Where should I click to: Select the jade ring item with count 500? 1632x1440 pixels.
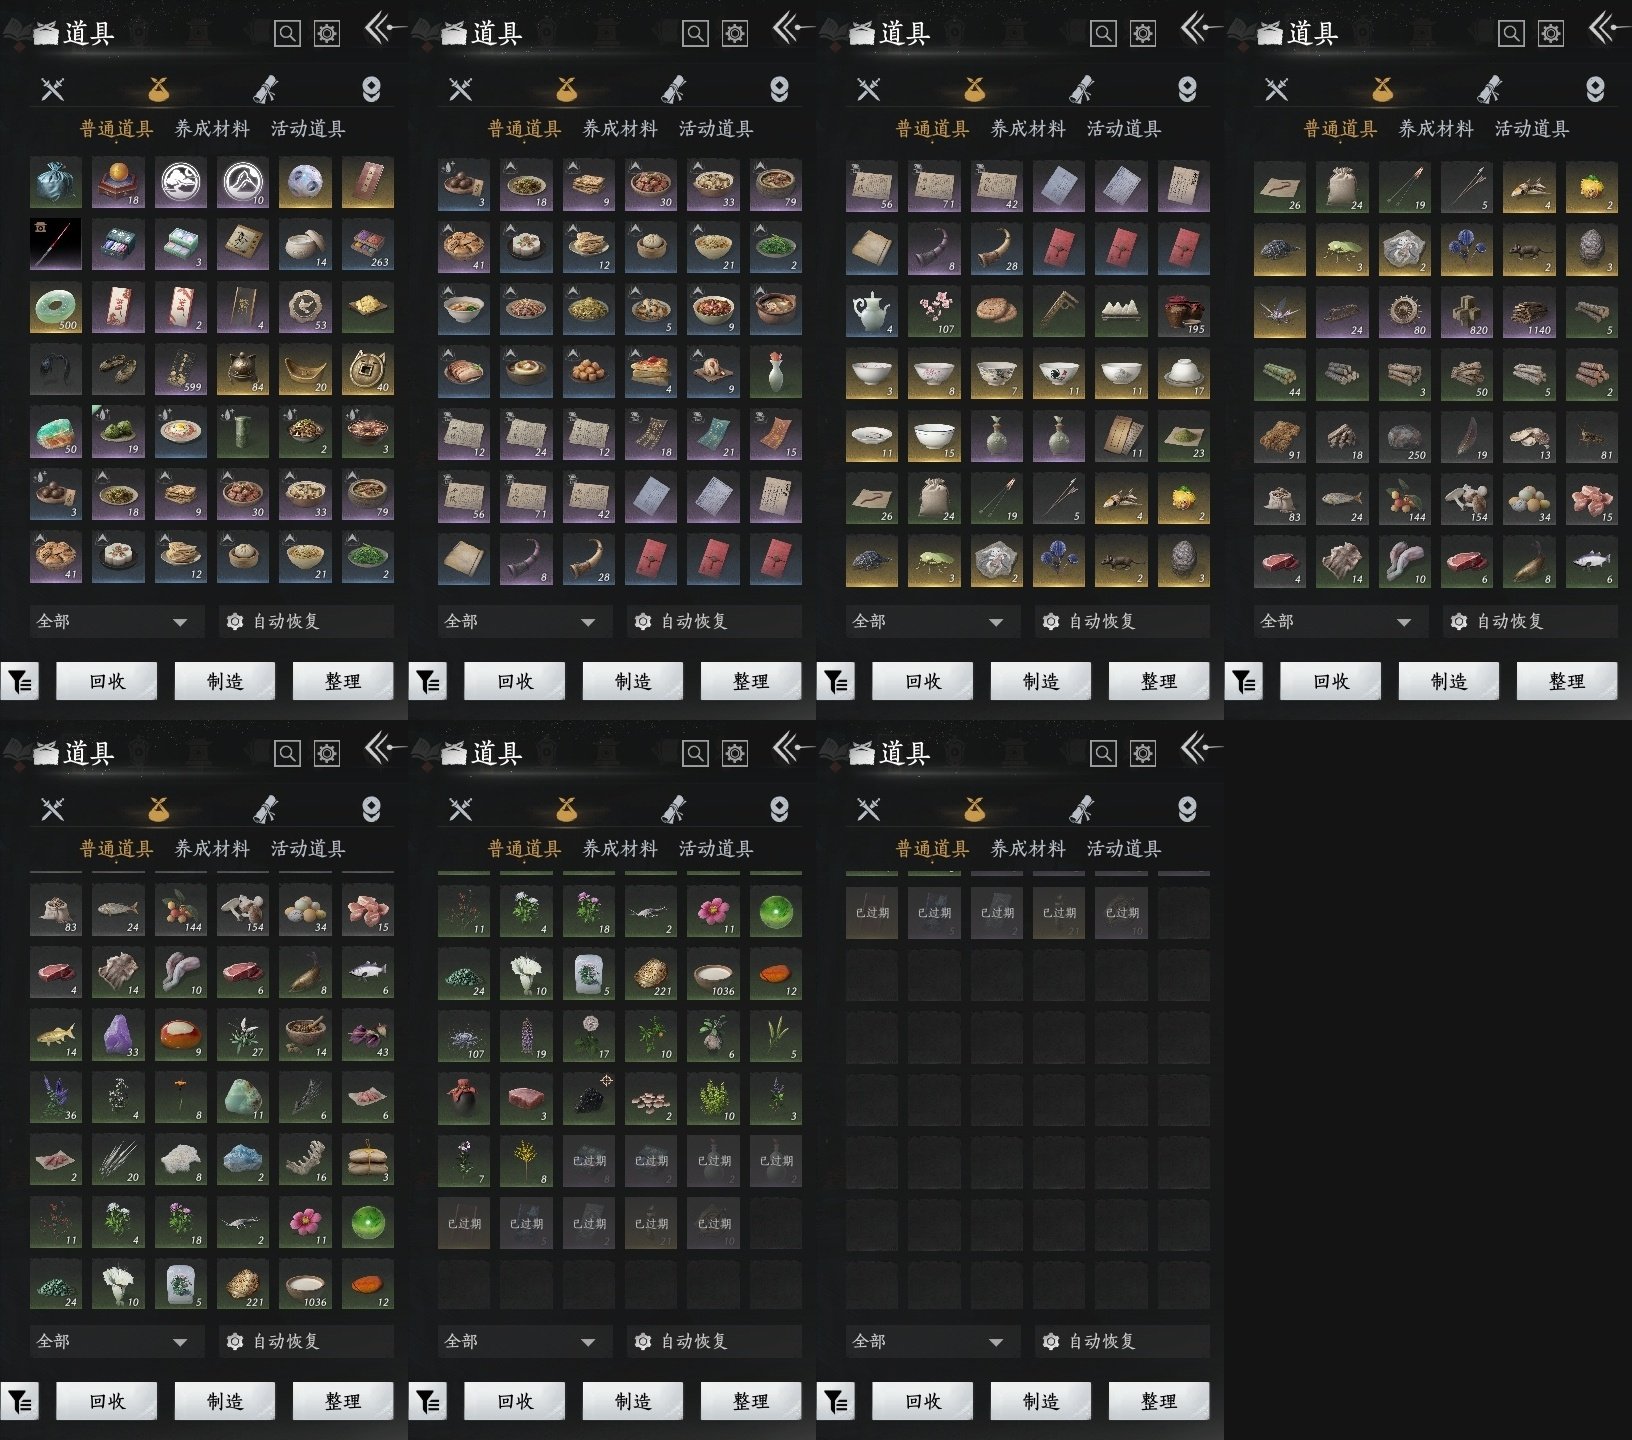(x=55, y=308)
